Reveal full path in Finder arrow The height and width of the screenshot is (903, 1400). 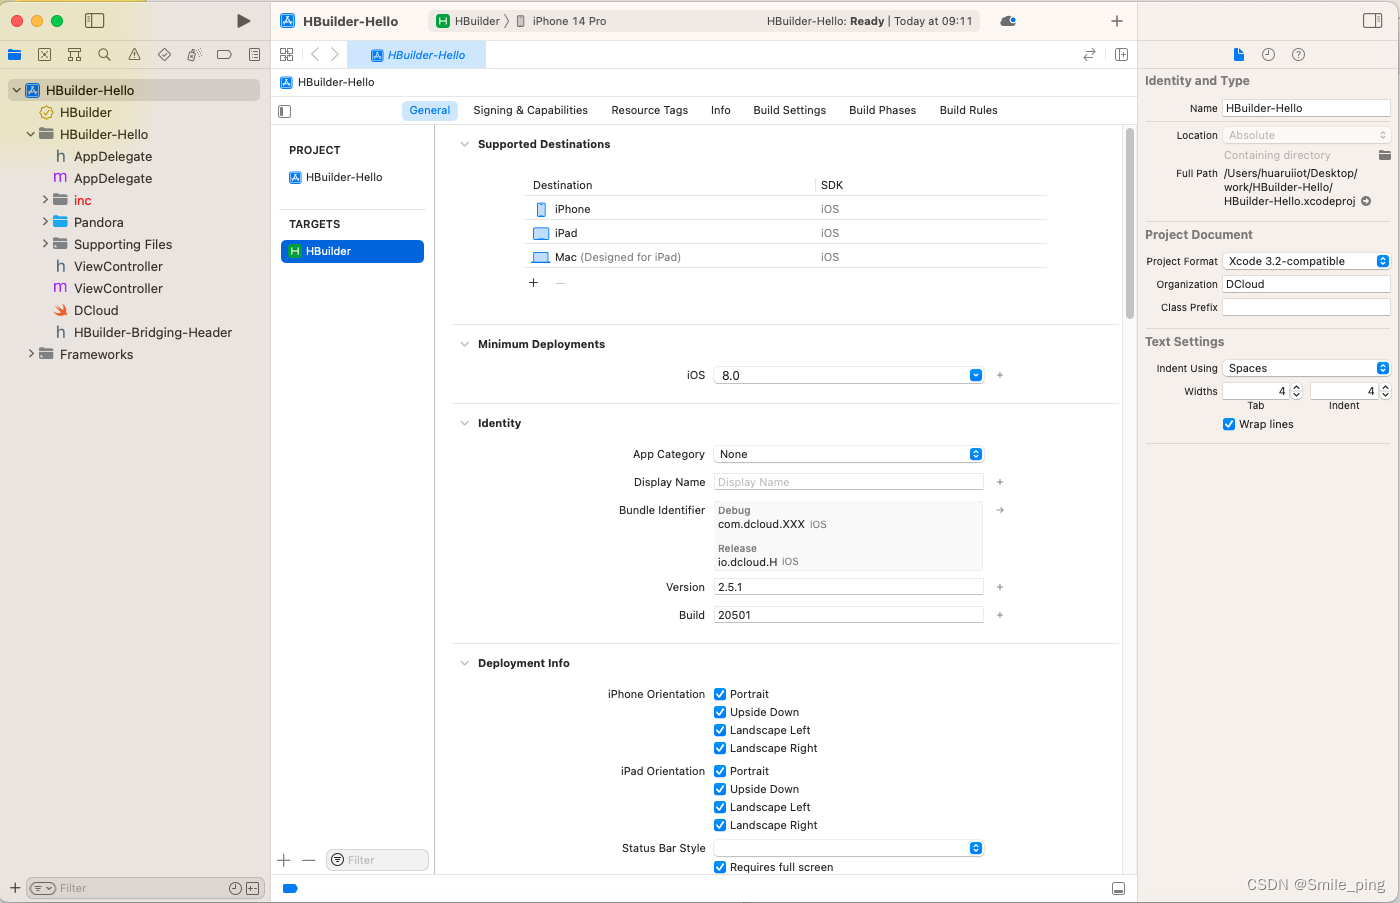pos(1366,201)
